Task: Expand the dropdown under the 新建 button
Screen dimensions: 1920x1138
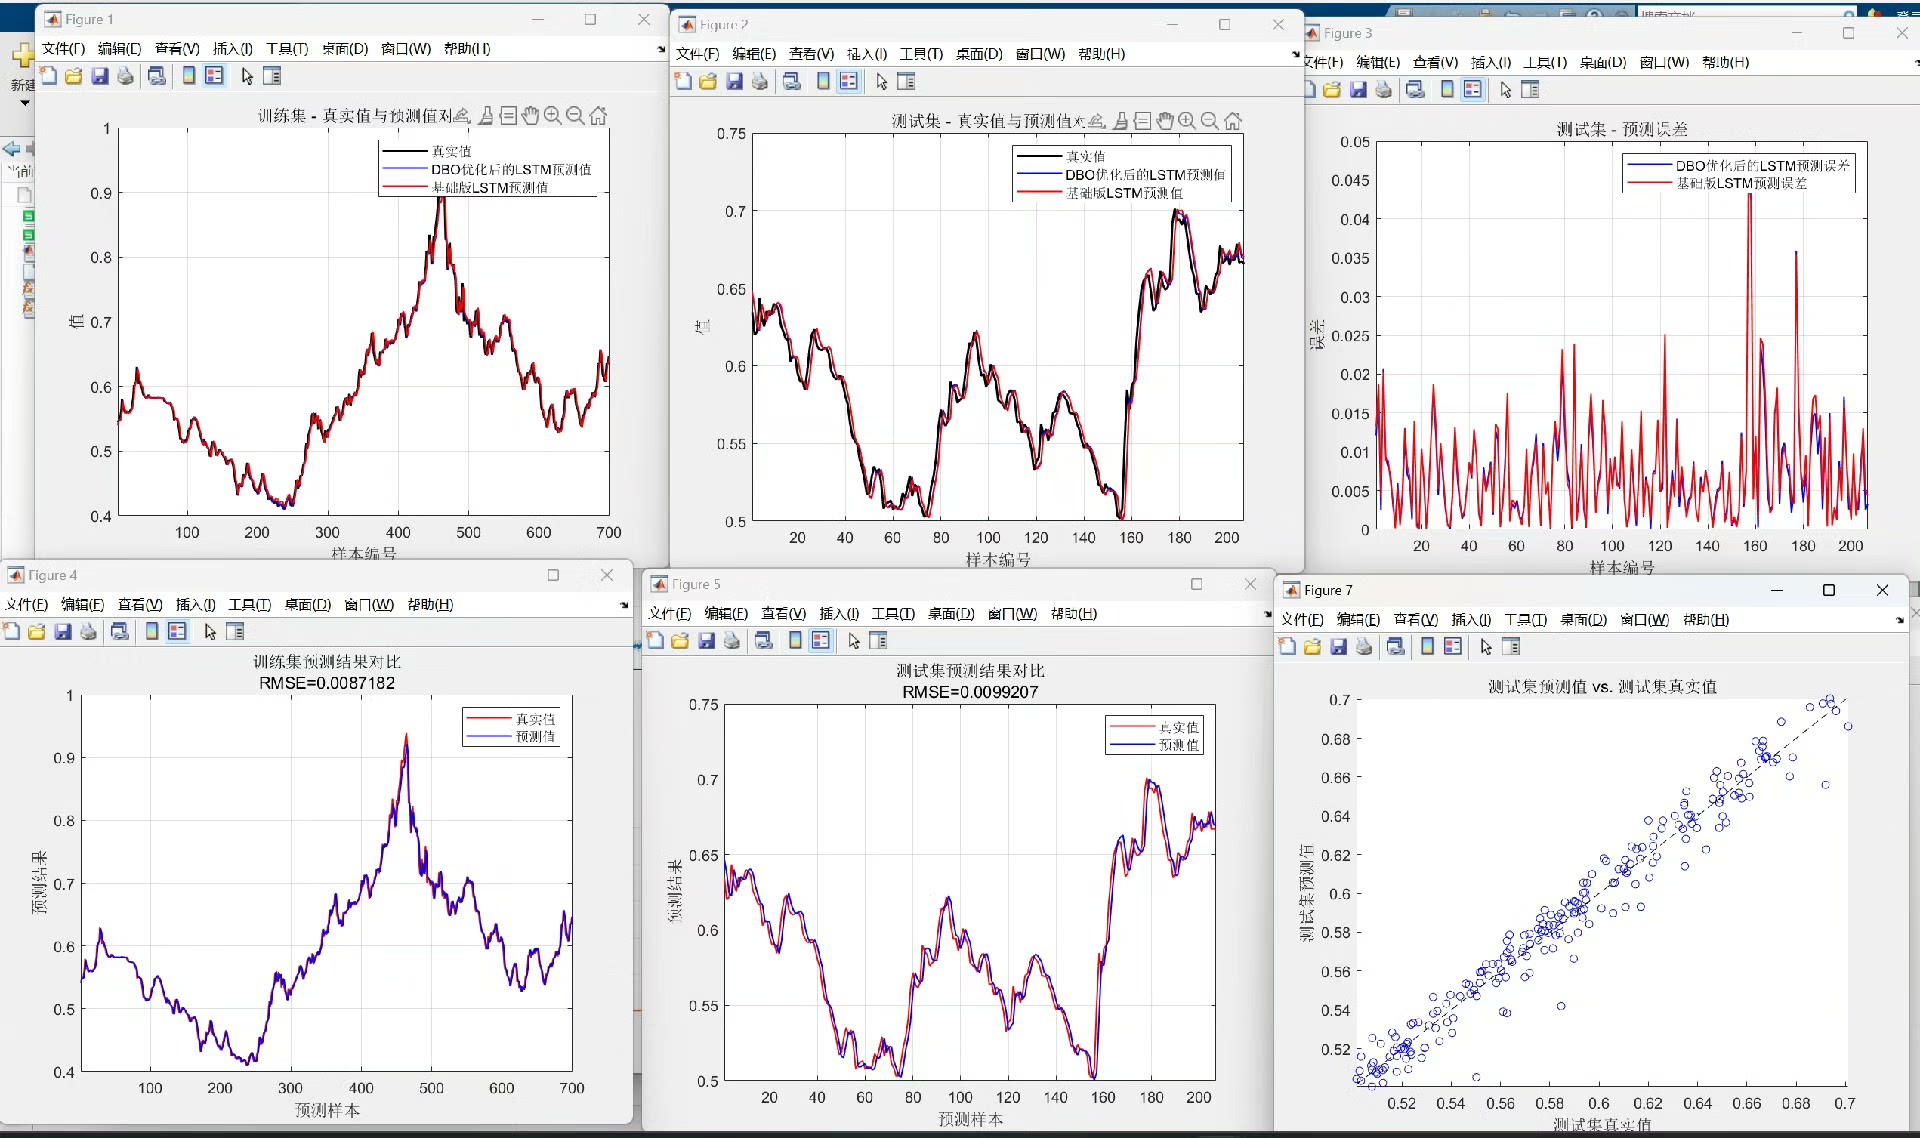Action: 24,103
